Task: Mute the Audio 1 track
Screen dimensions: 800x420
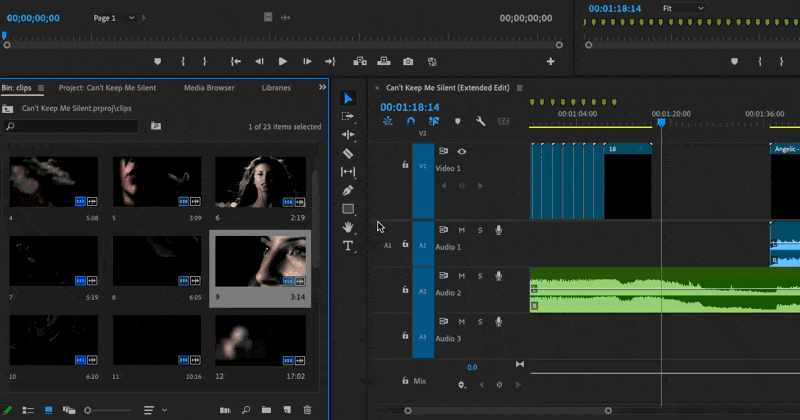Action: 461,230
